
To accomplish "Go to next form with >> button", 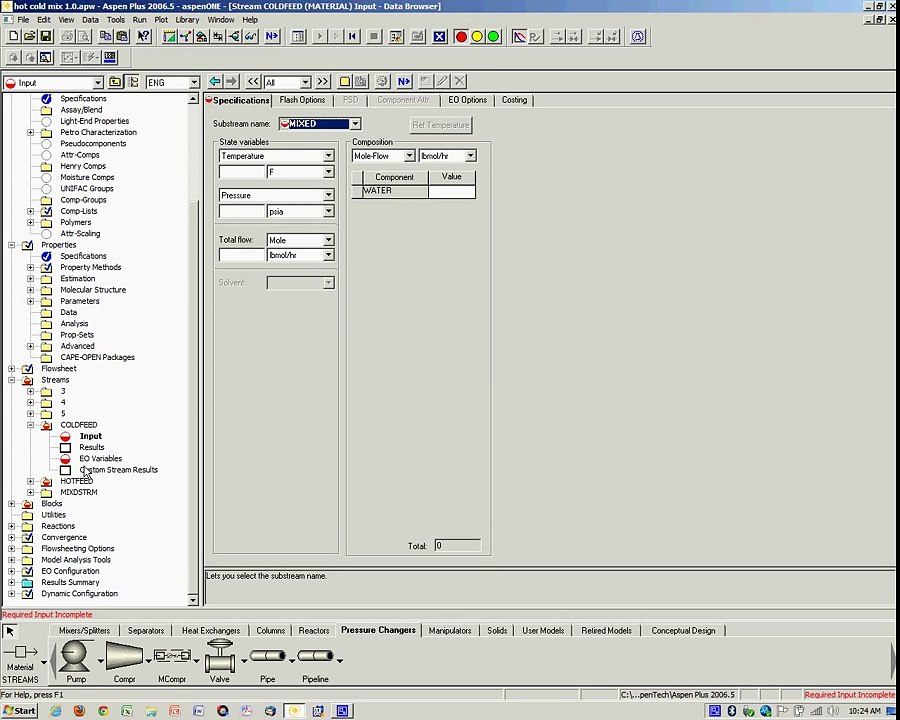I will coord(323,82).
